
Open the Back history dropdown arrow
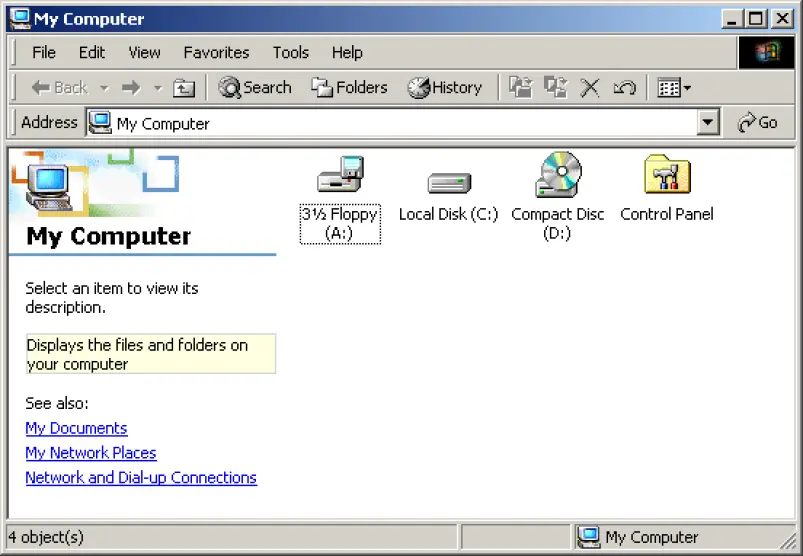(104, 88)
